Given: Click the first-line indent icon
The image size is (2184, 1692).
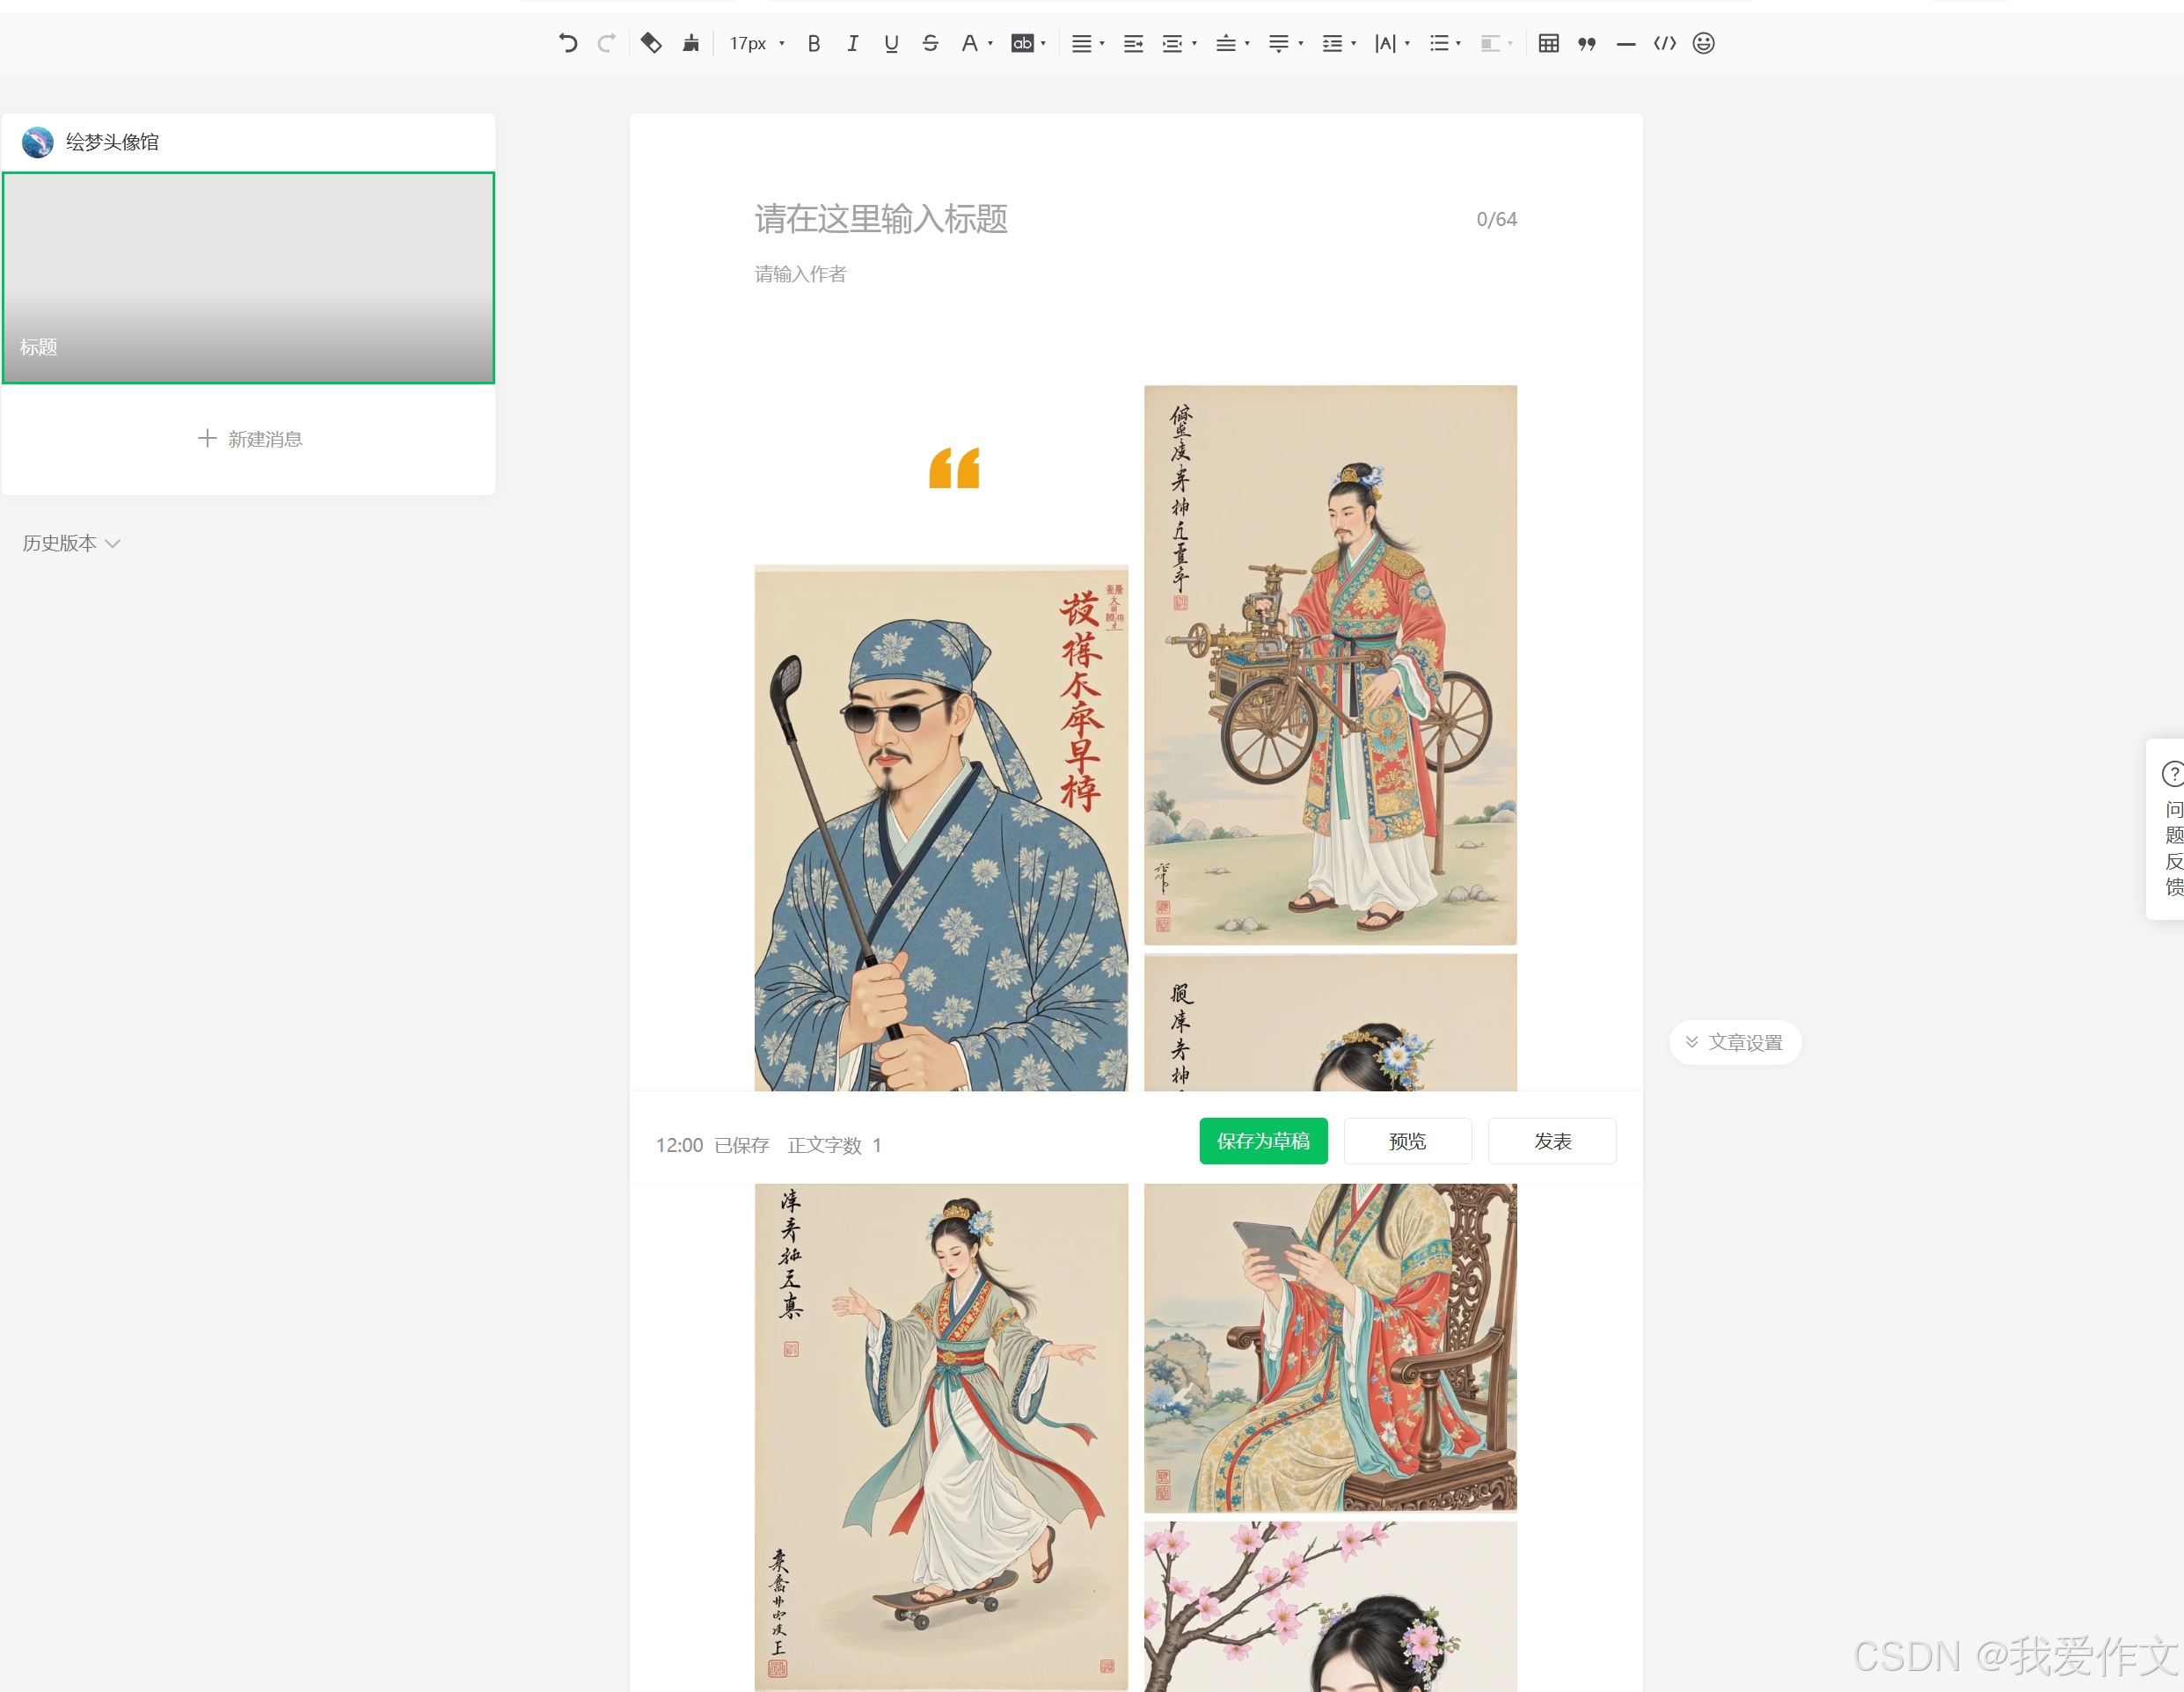Looking at the screenshot, I should click(1133, 43).
